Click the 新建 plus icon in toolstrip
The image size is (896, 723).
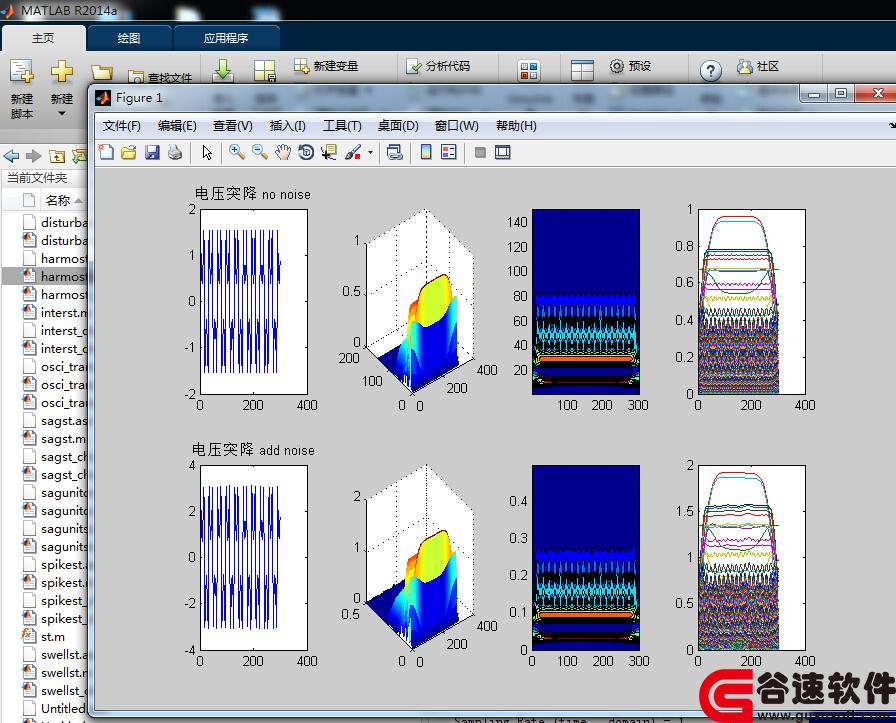(62, 73)
